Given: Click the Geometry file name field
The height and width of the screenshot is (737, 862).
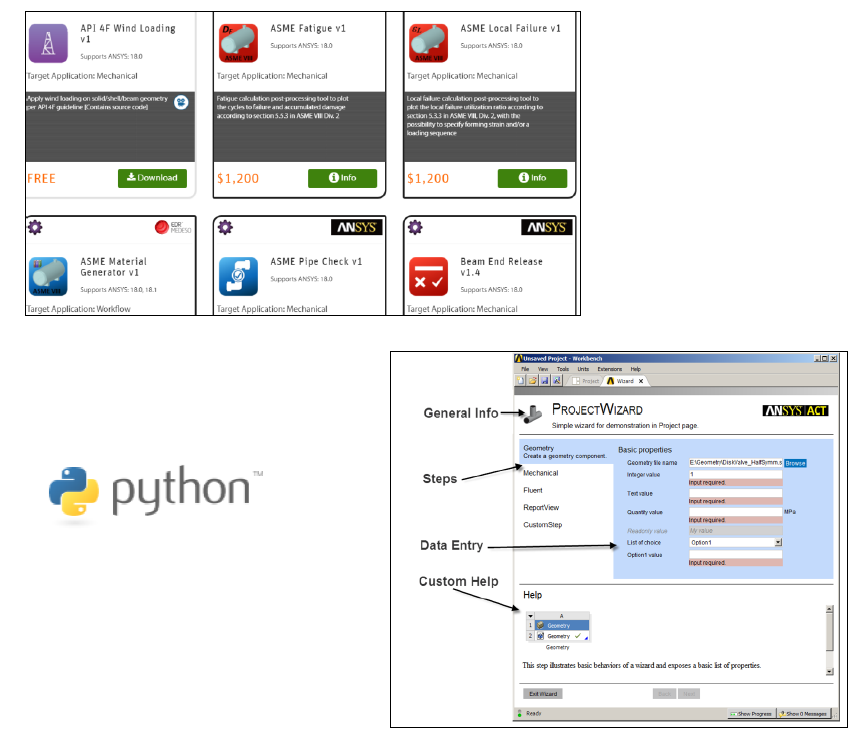Looking at the screenshot, I should pos(736,463).
